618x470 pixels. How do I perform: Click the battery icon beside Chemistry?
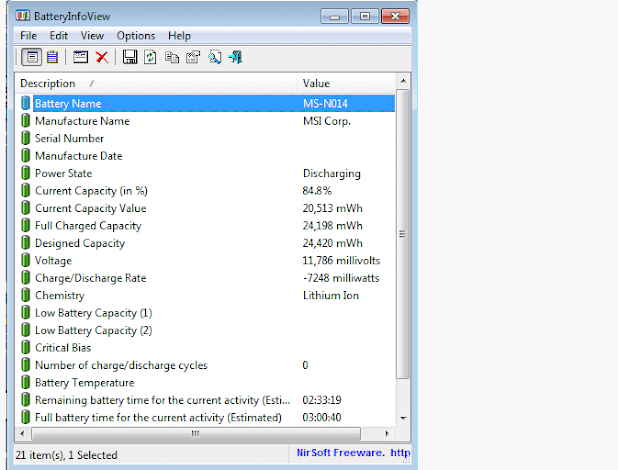point(25,295)
